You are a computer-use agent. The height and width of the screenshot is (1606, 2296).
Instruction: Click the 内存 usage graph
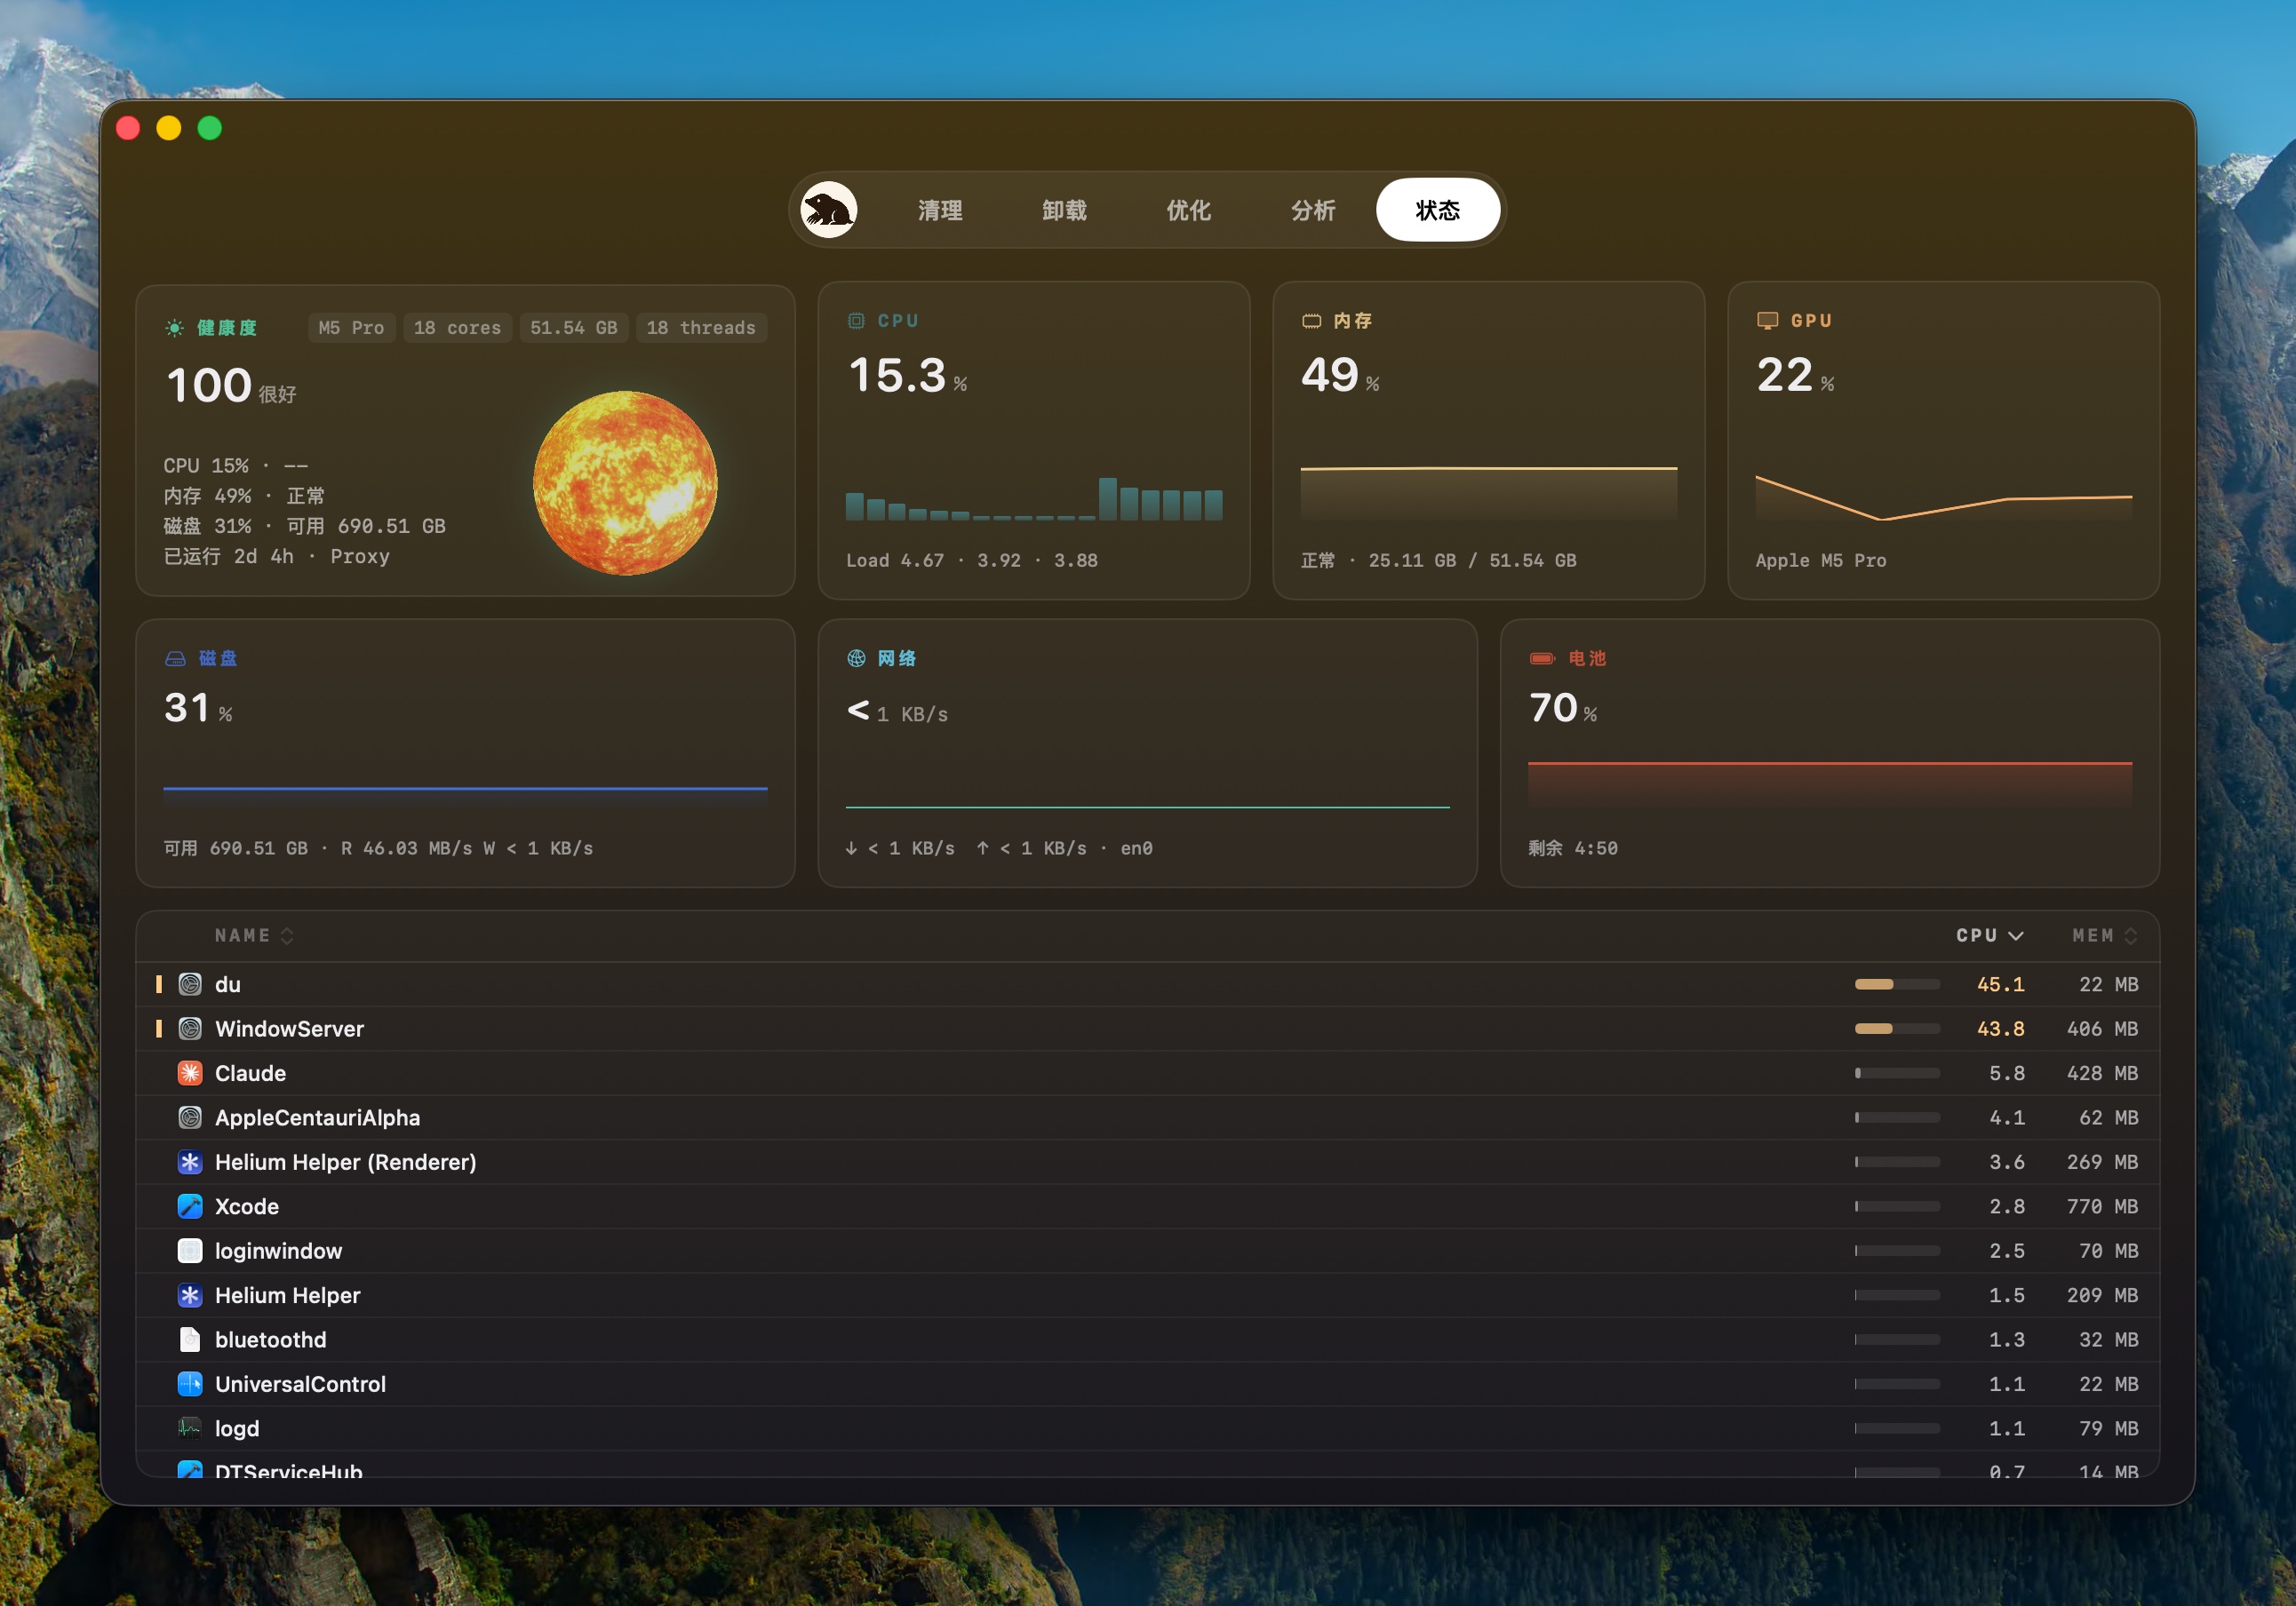coord(1489,493)
